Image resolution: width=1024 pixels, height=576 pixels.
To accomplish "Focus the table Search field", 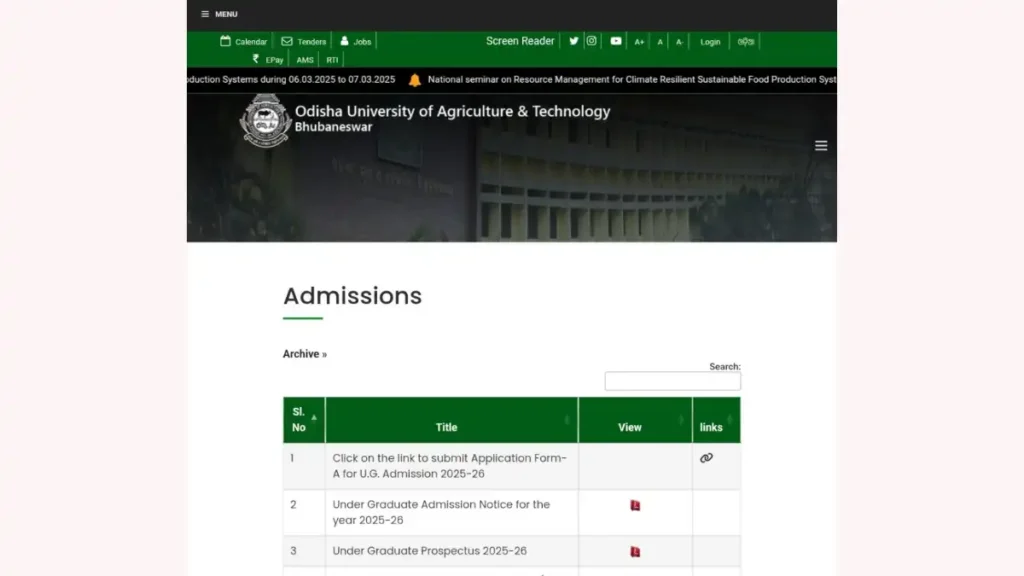I will [673, 381].
